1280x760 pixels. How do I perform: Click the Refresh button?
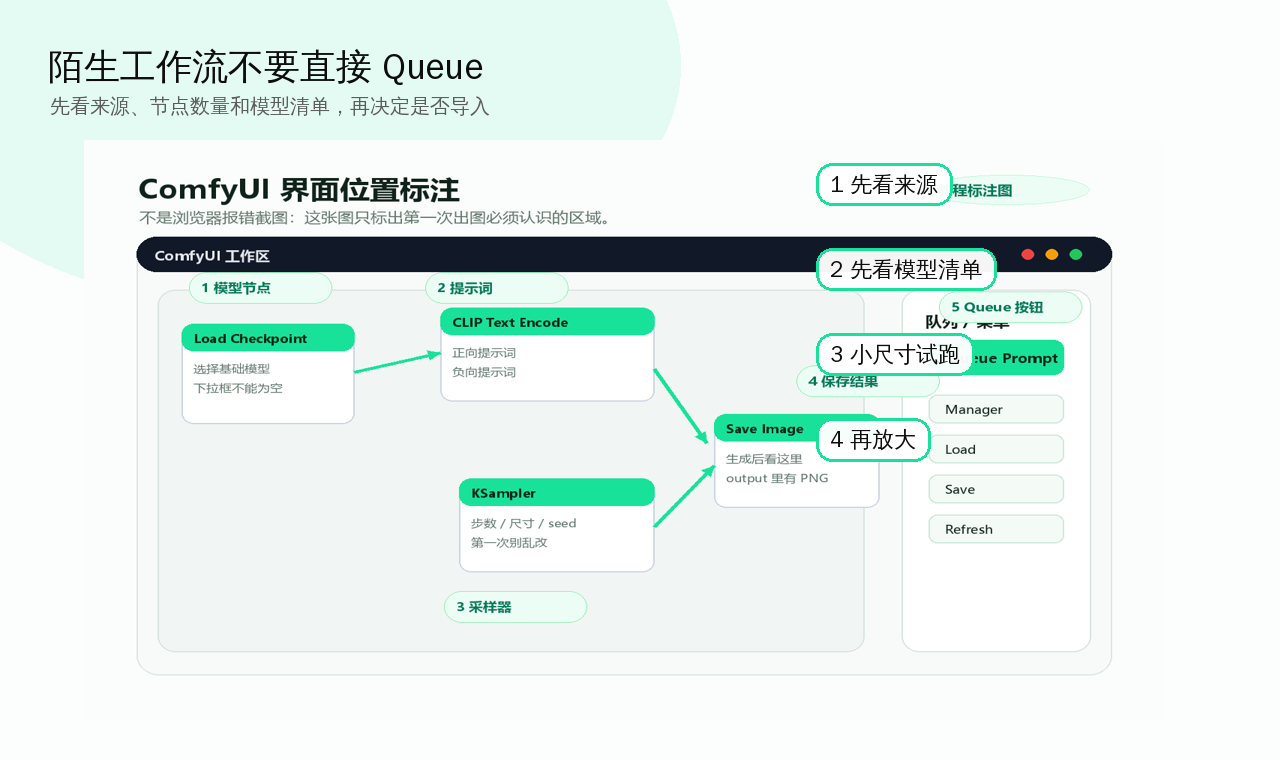(x=996, y=529)
